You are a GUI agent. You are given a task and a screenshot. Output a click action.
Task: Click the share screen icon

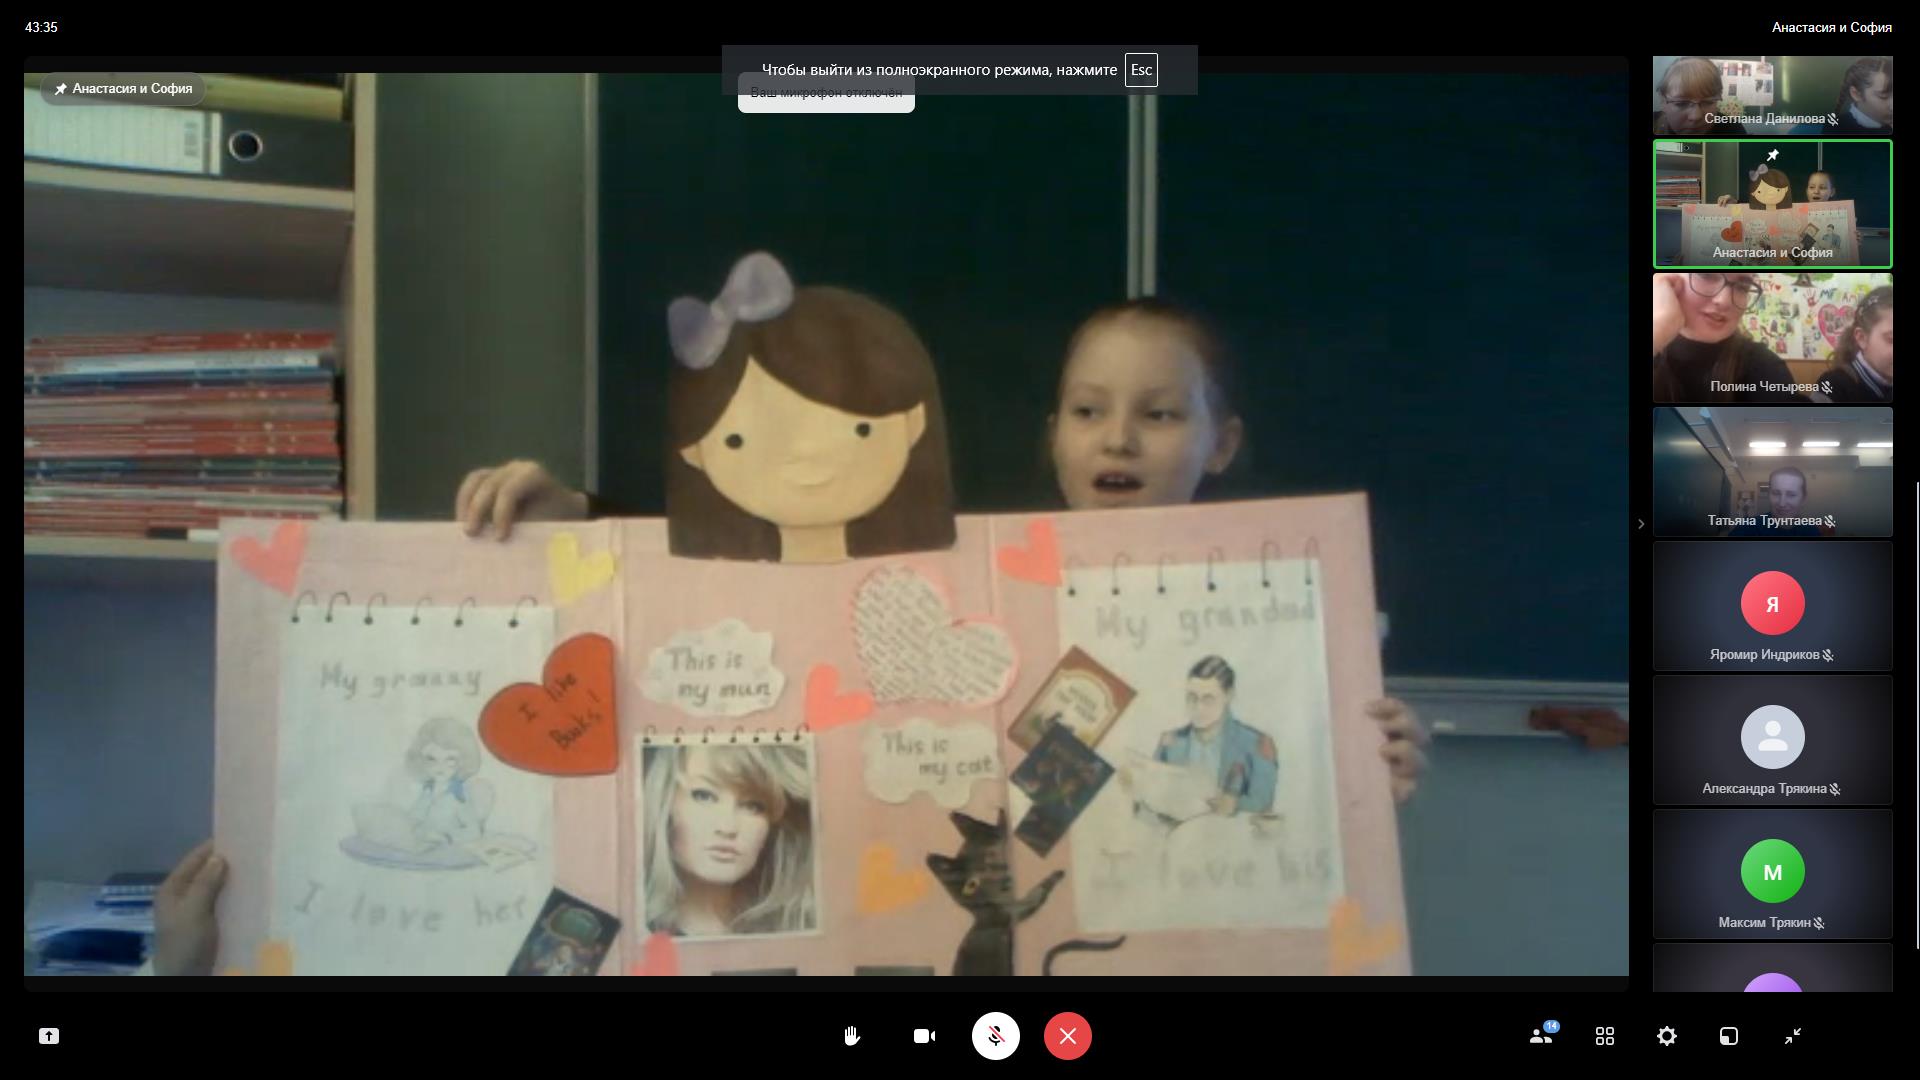click(49, 1036)
